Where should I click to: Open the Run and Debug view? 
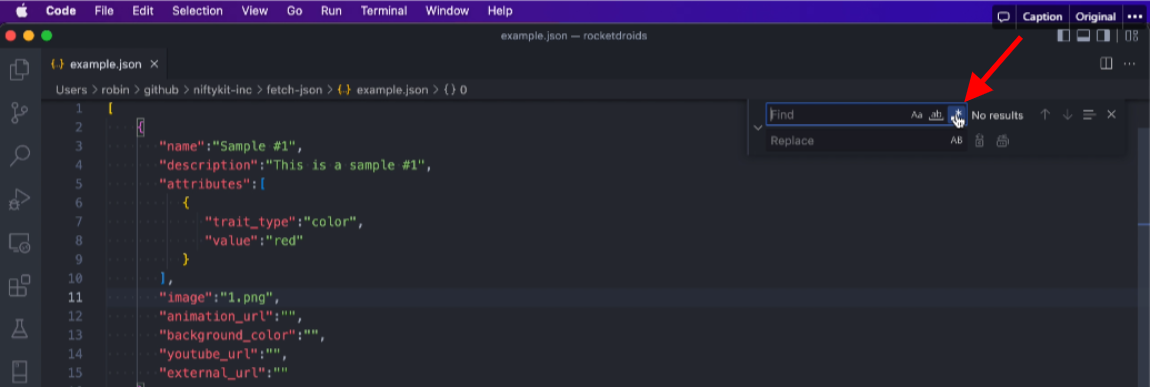(19, 199)
